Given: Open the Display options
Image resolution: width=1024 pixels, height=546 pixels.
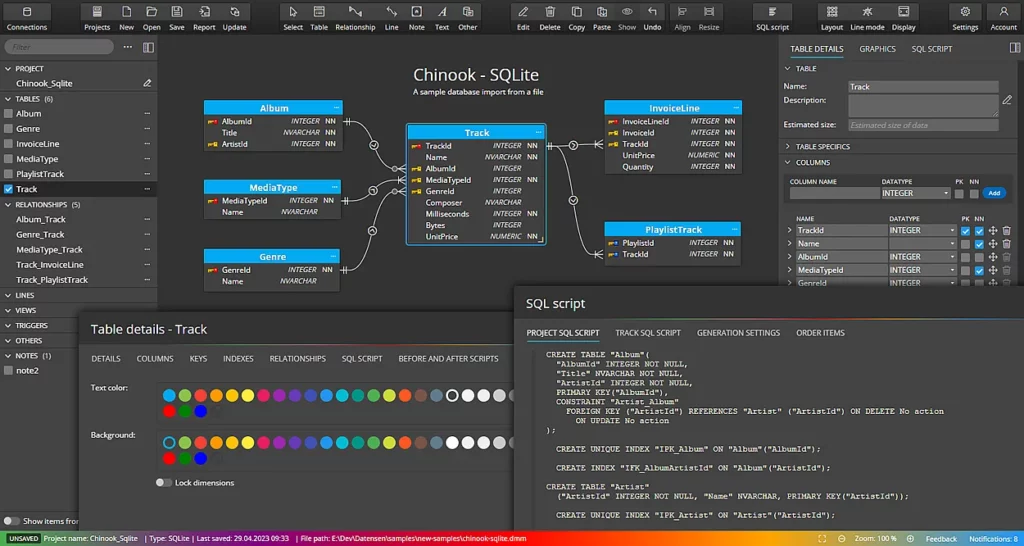Looking at the screenshot, I should pos(904,18).
